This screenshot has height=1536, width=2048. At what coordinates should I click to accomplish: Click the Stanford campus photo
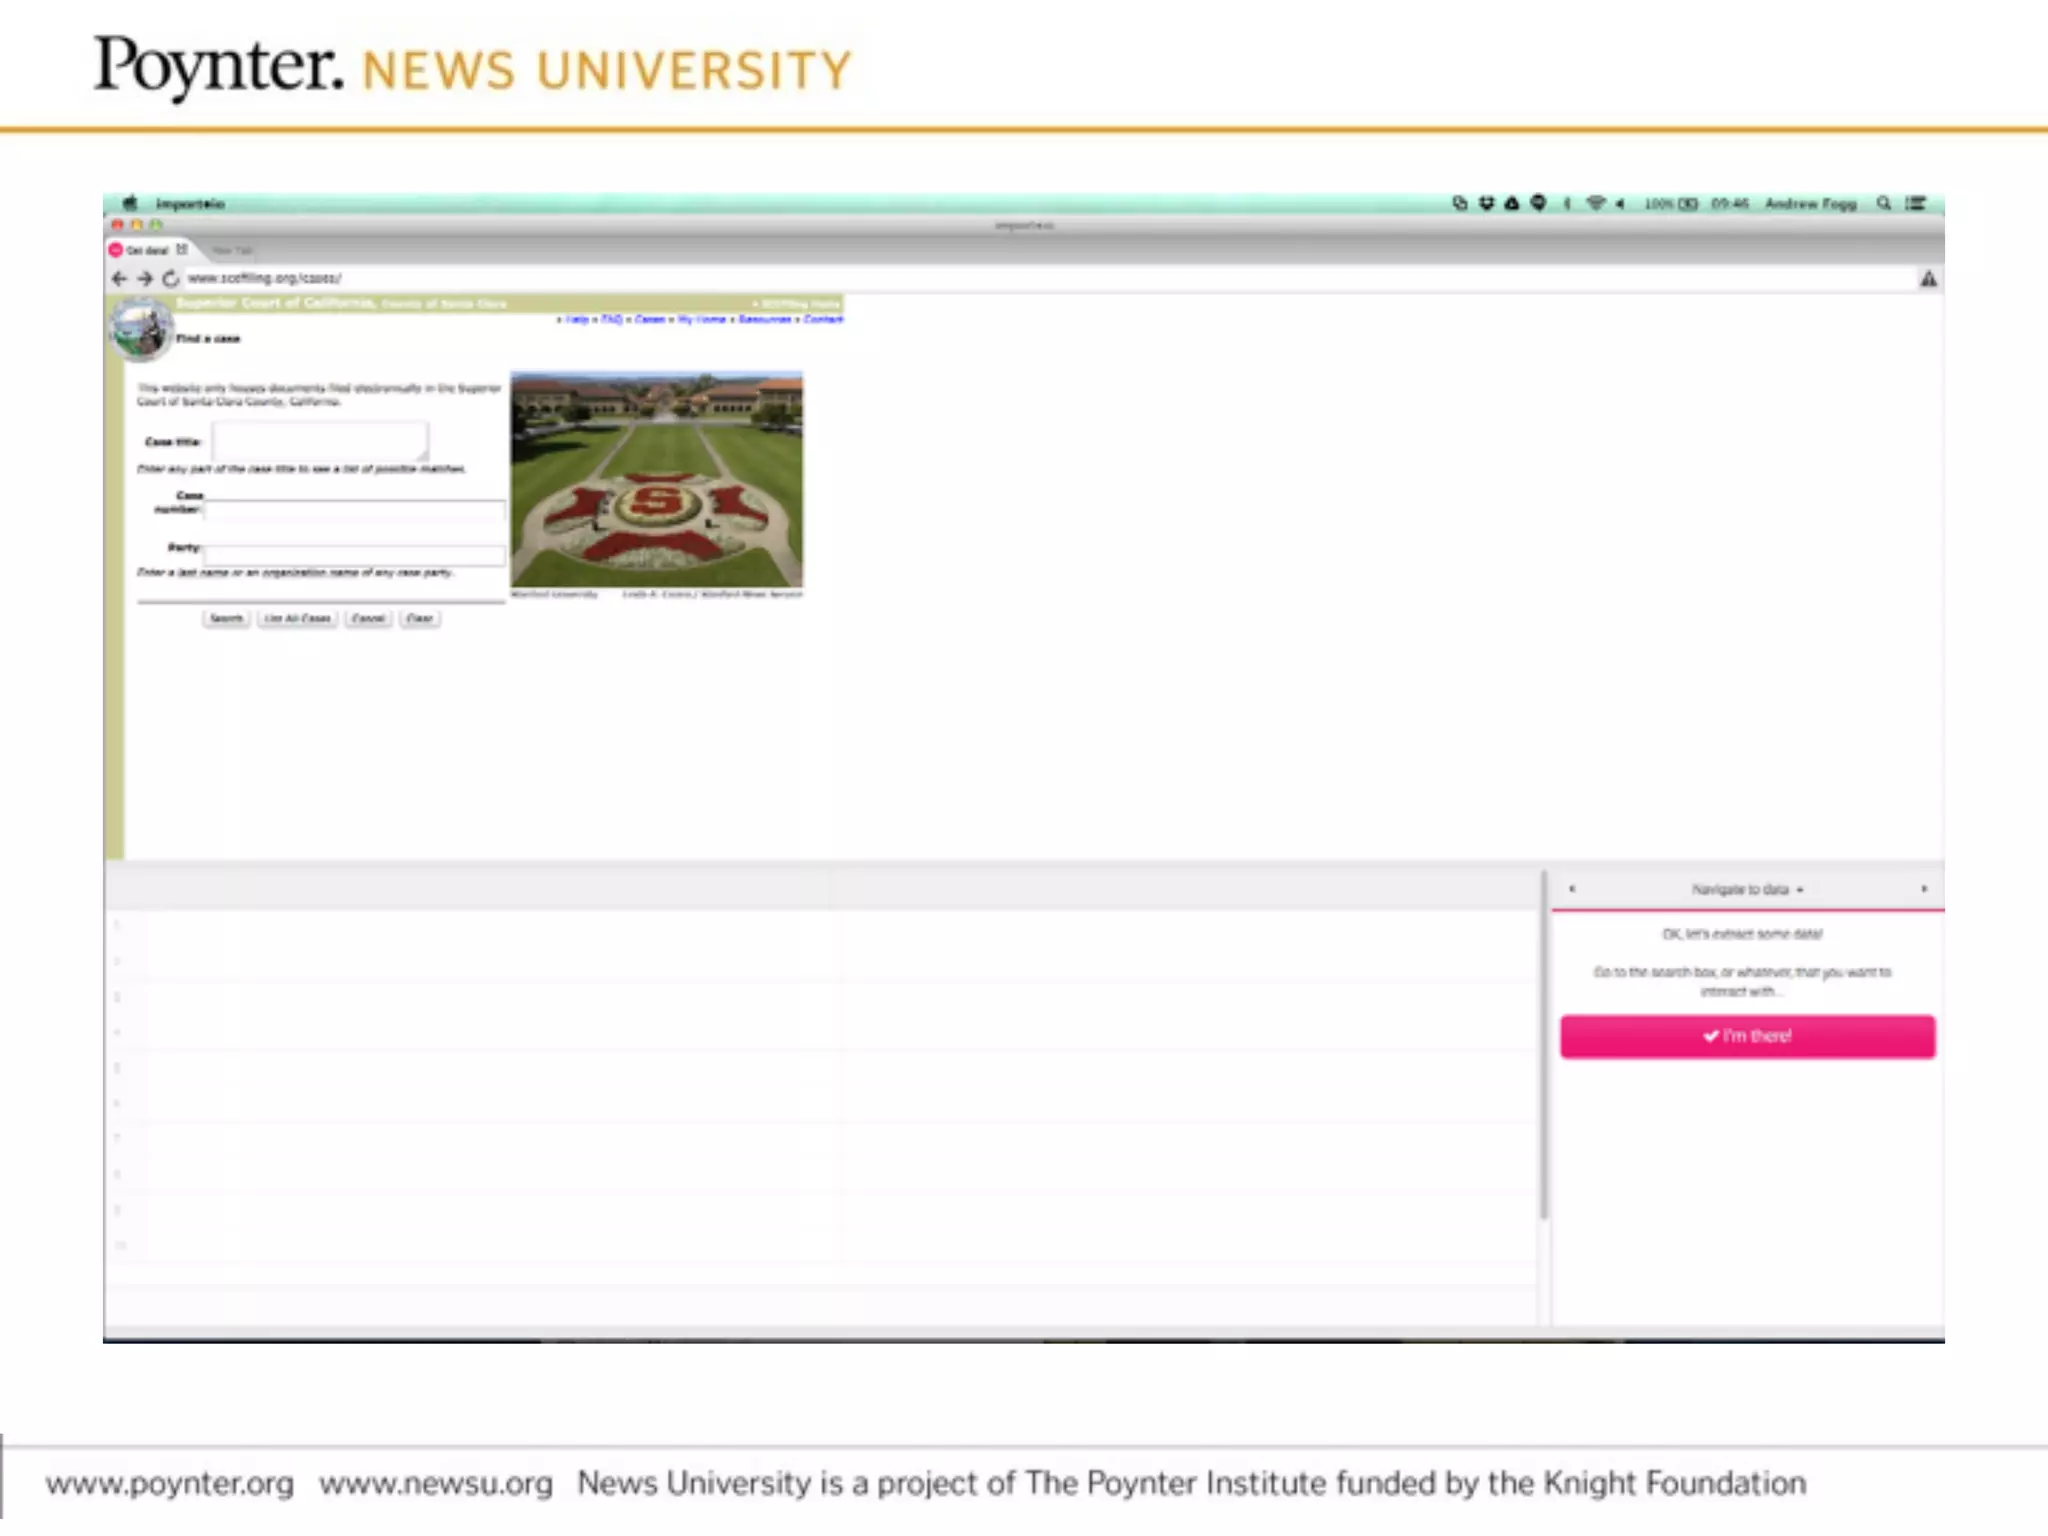point(656,479)
